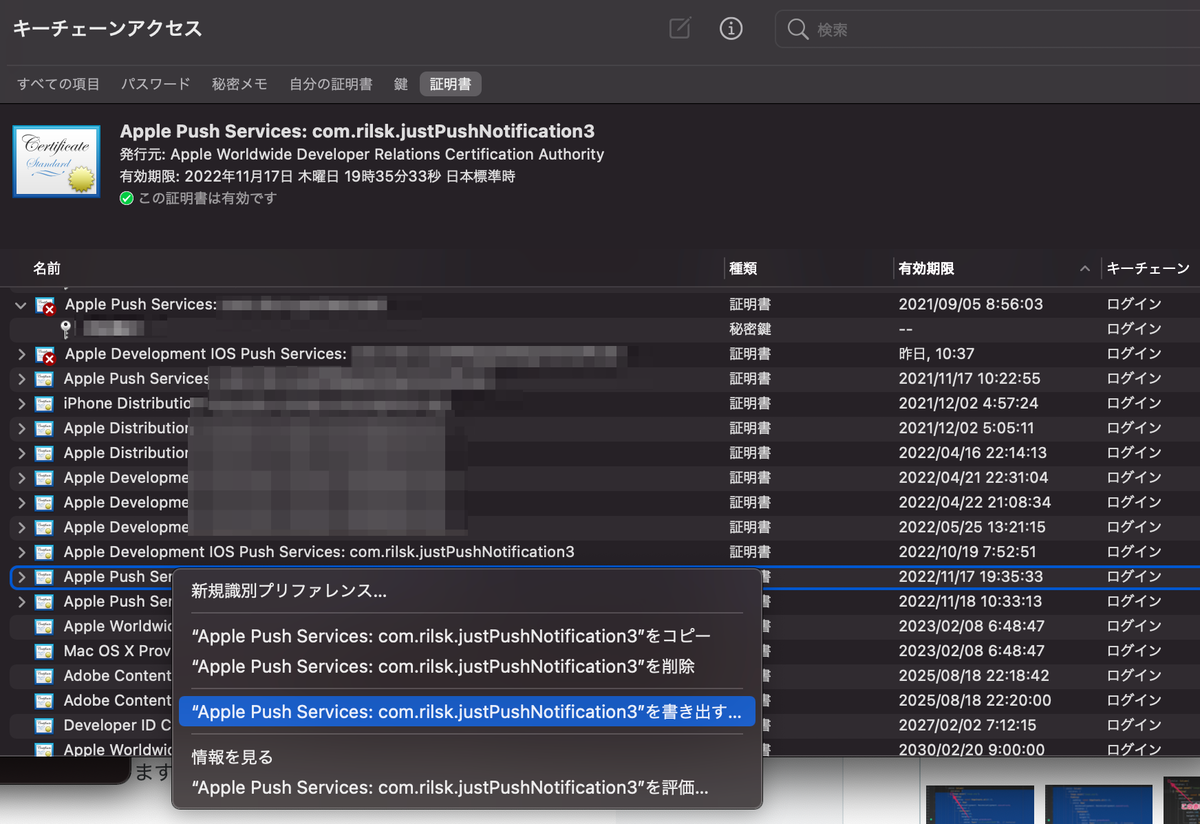The width and height of the screenshot is (1200, 824).
Task: Click certificate icon of first Adobe Content row
Action: [x=44, y=676]
